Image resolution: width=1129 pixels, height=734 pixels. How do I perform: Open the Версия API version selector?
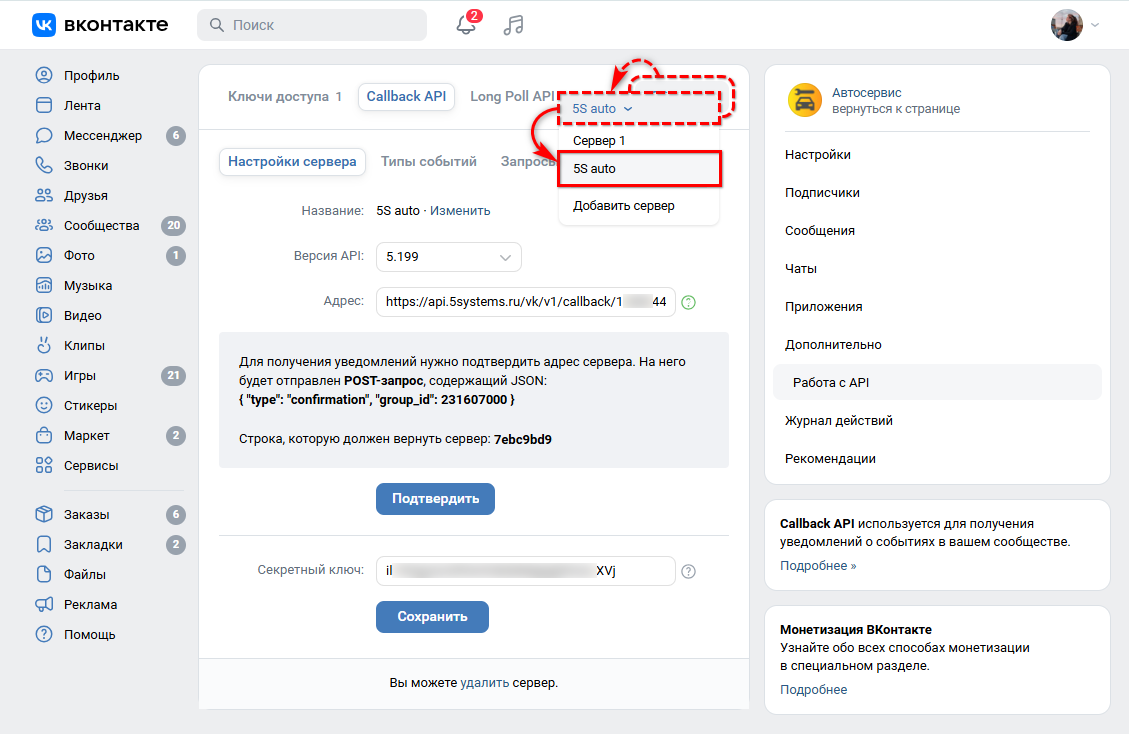(x=448, y=257)
